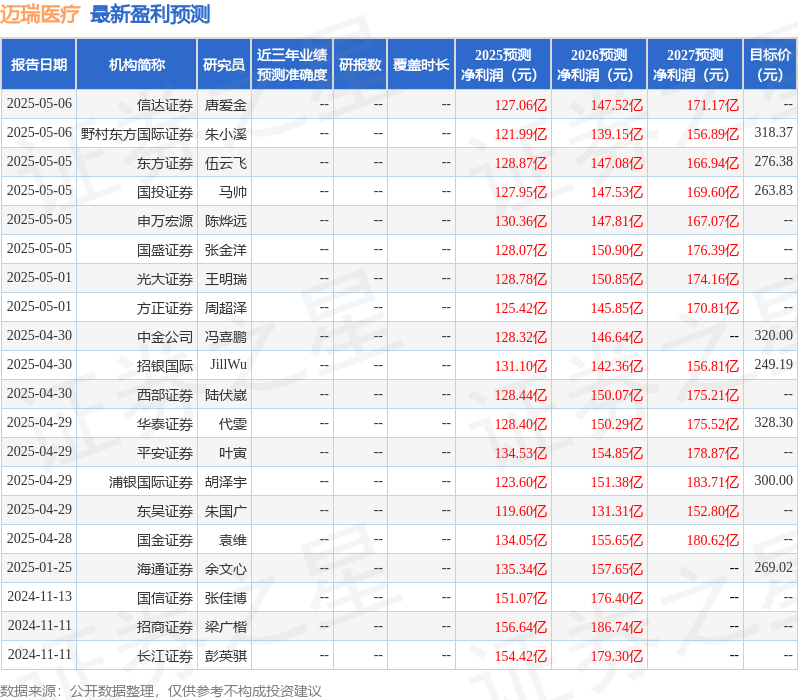Screen dimensions: 798x700
Task: Click the 127.06亿 2025 forecast value
Action: click(521, 105)
